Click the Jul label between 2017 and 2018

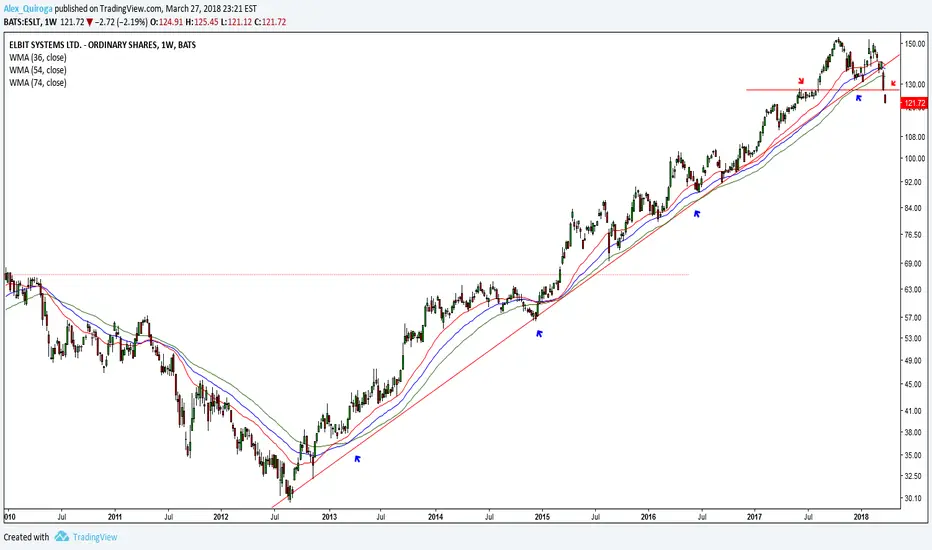(808, 517)
